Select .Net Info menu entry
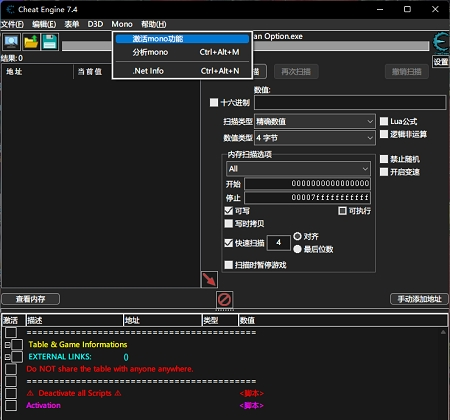The height and width of the screenshot is (420, 451). (182, 71)
